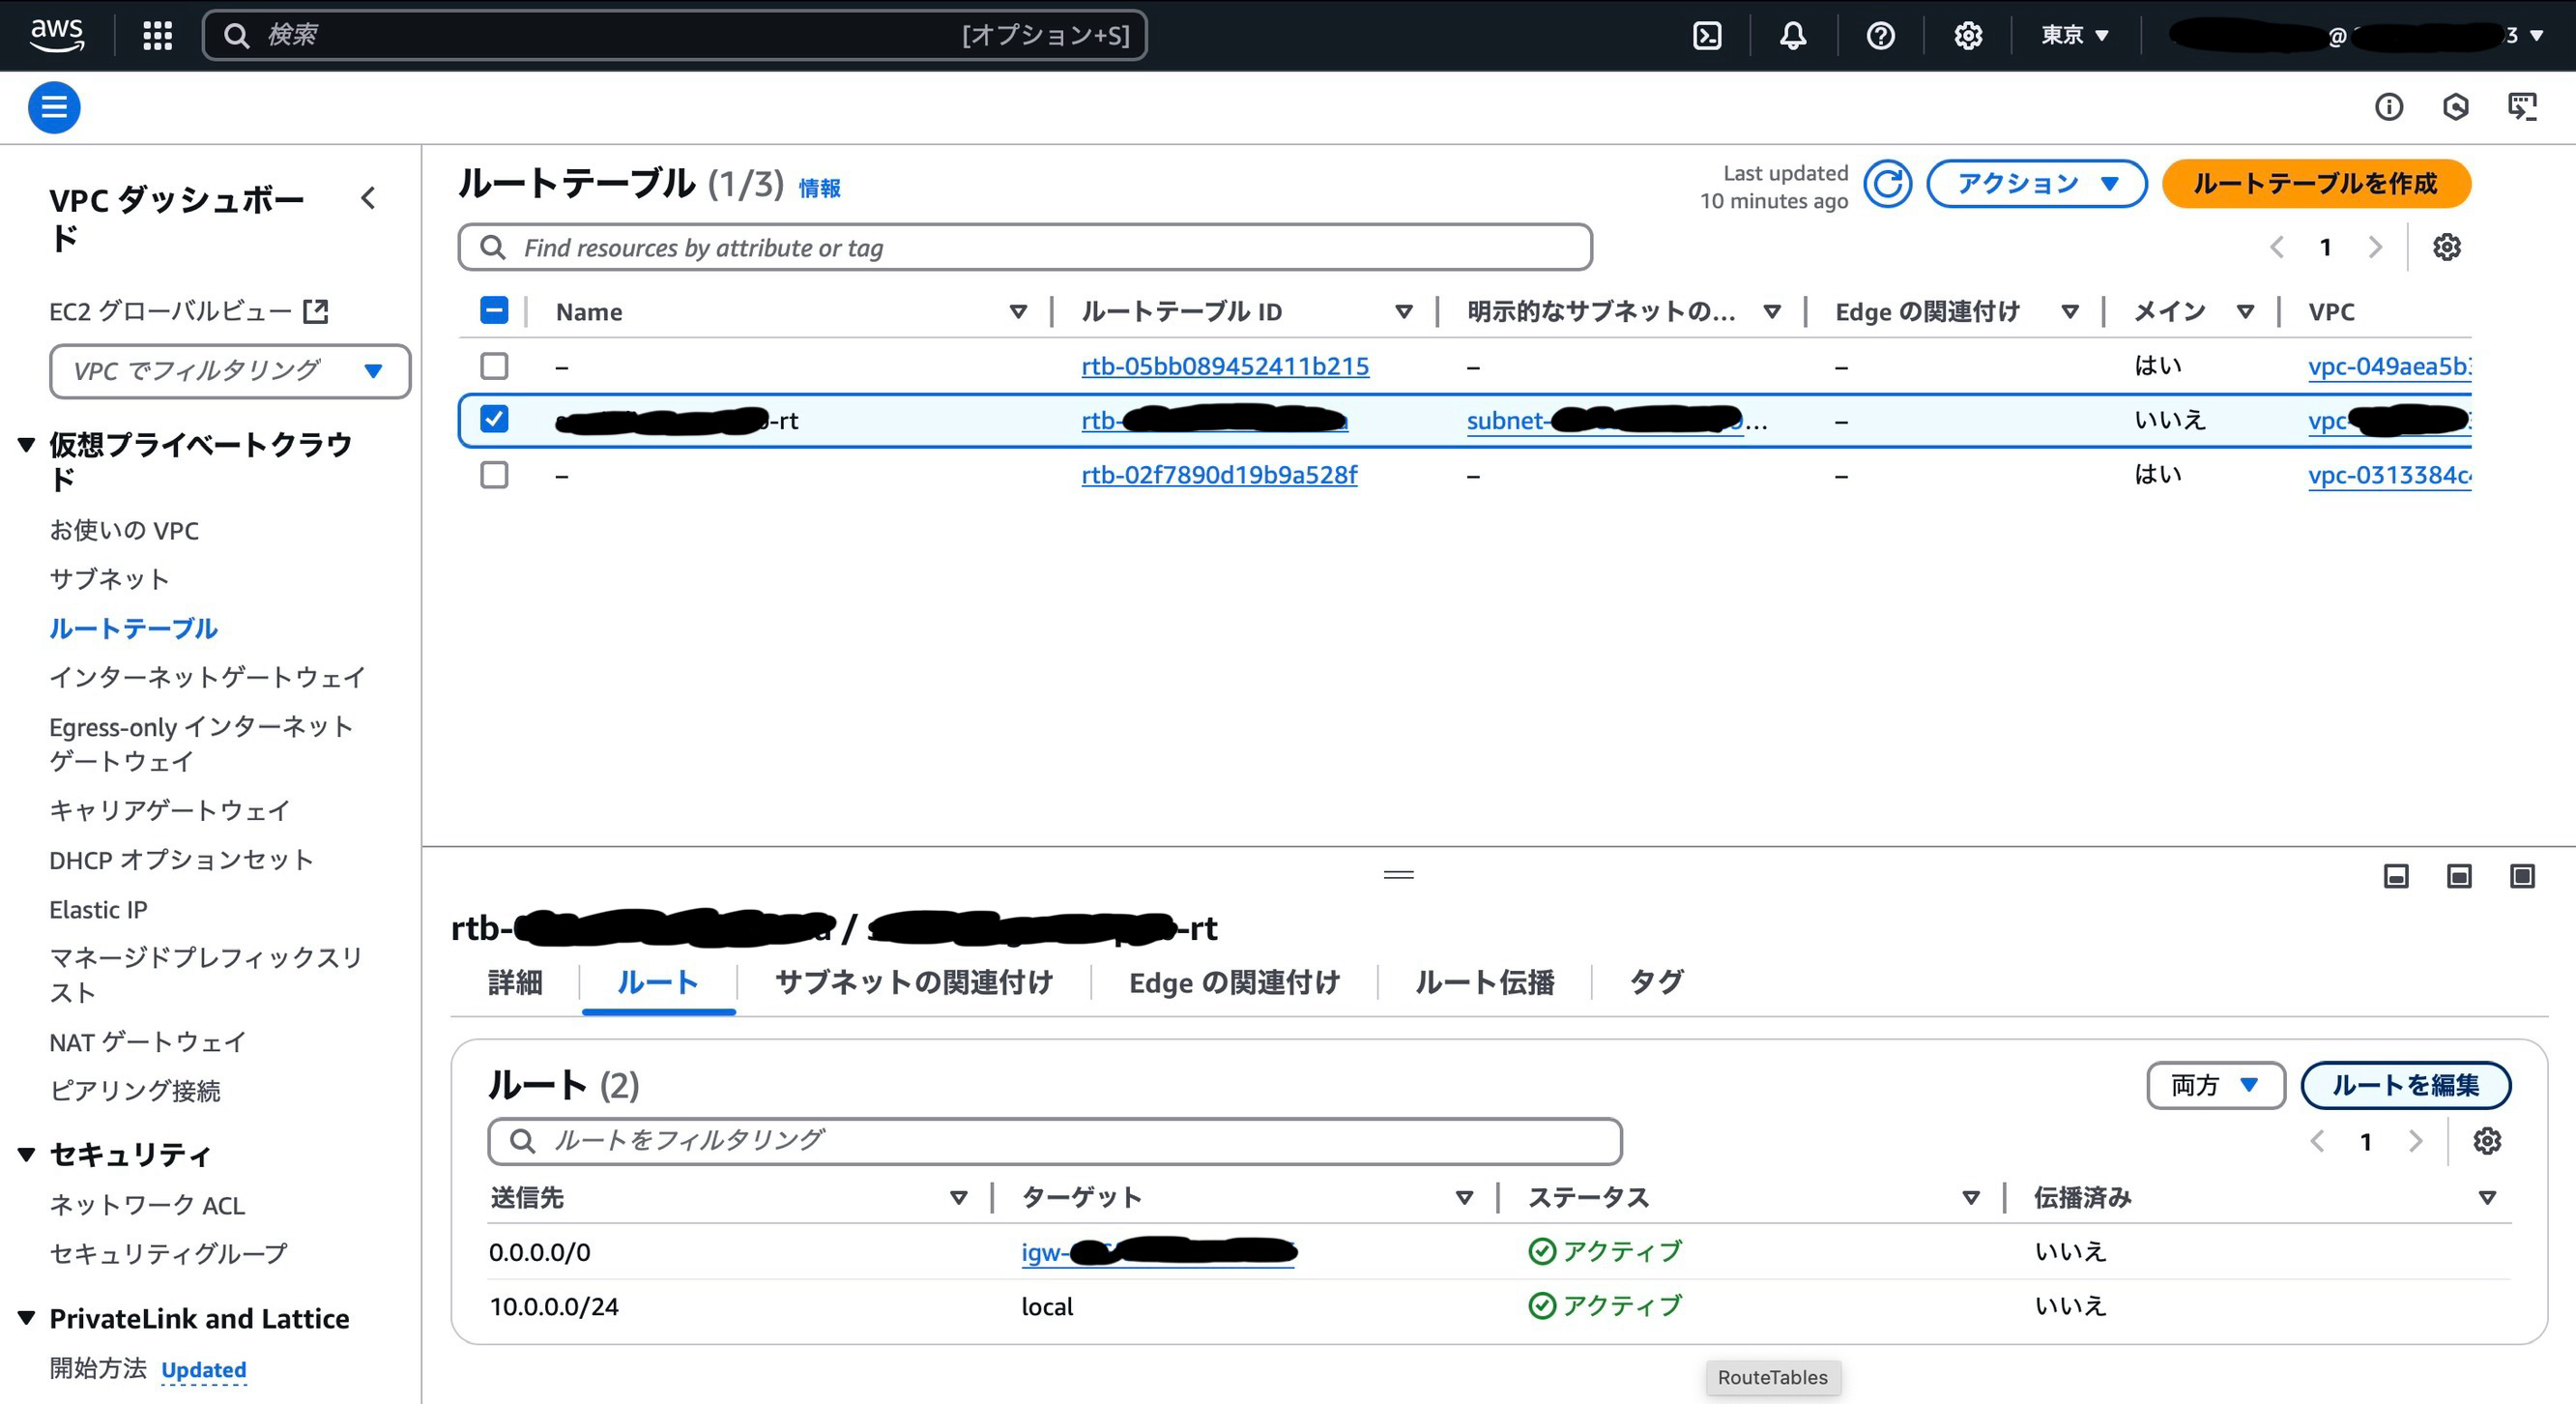2576x1404 pixels.
Task: Click the ルートを編集 button
Action: point(2404,1085)
